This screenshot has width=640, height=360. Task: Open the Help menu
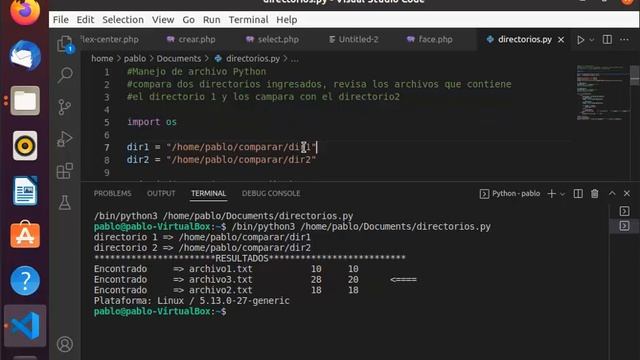pos(287,20)
